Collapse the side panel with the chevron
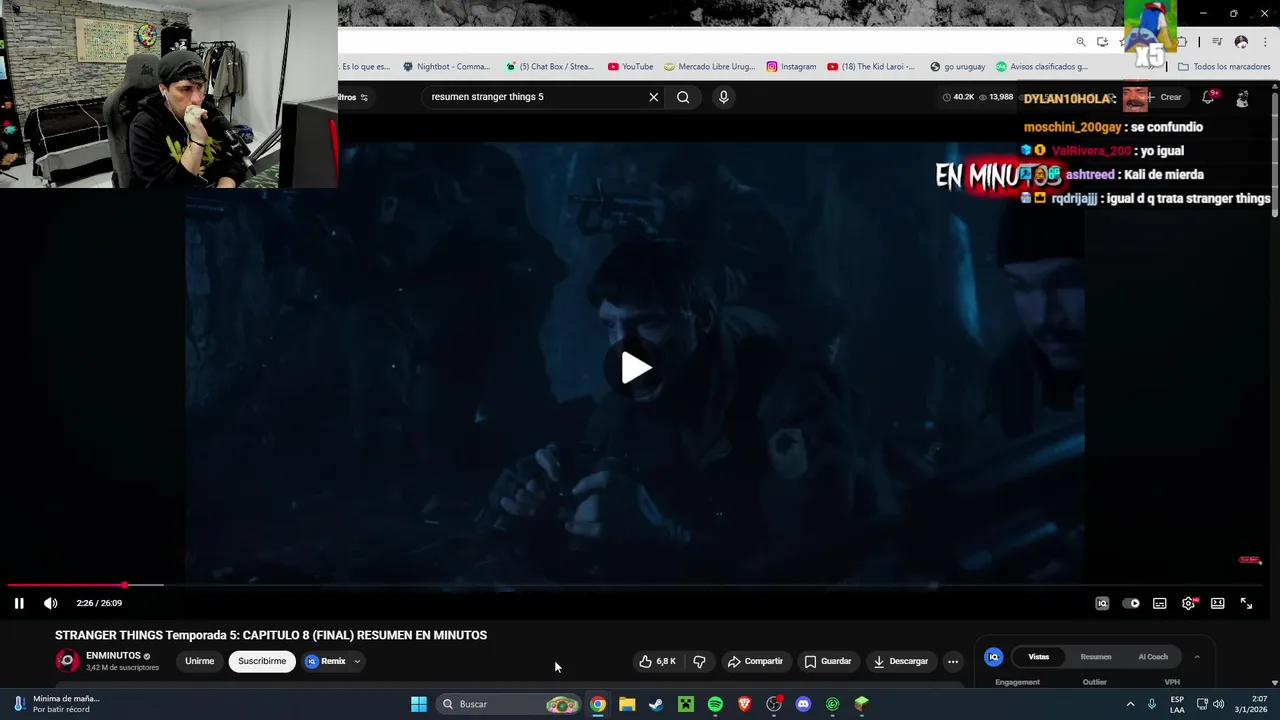 pos(1197,657)
